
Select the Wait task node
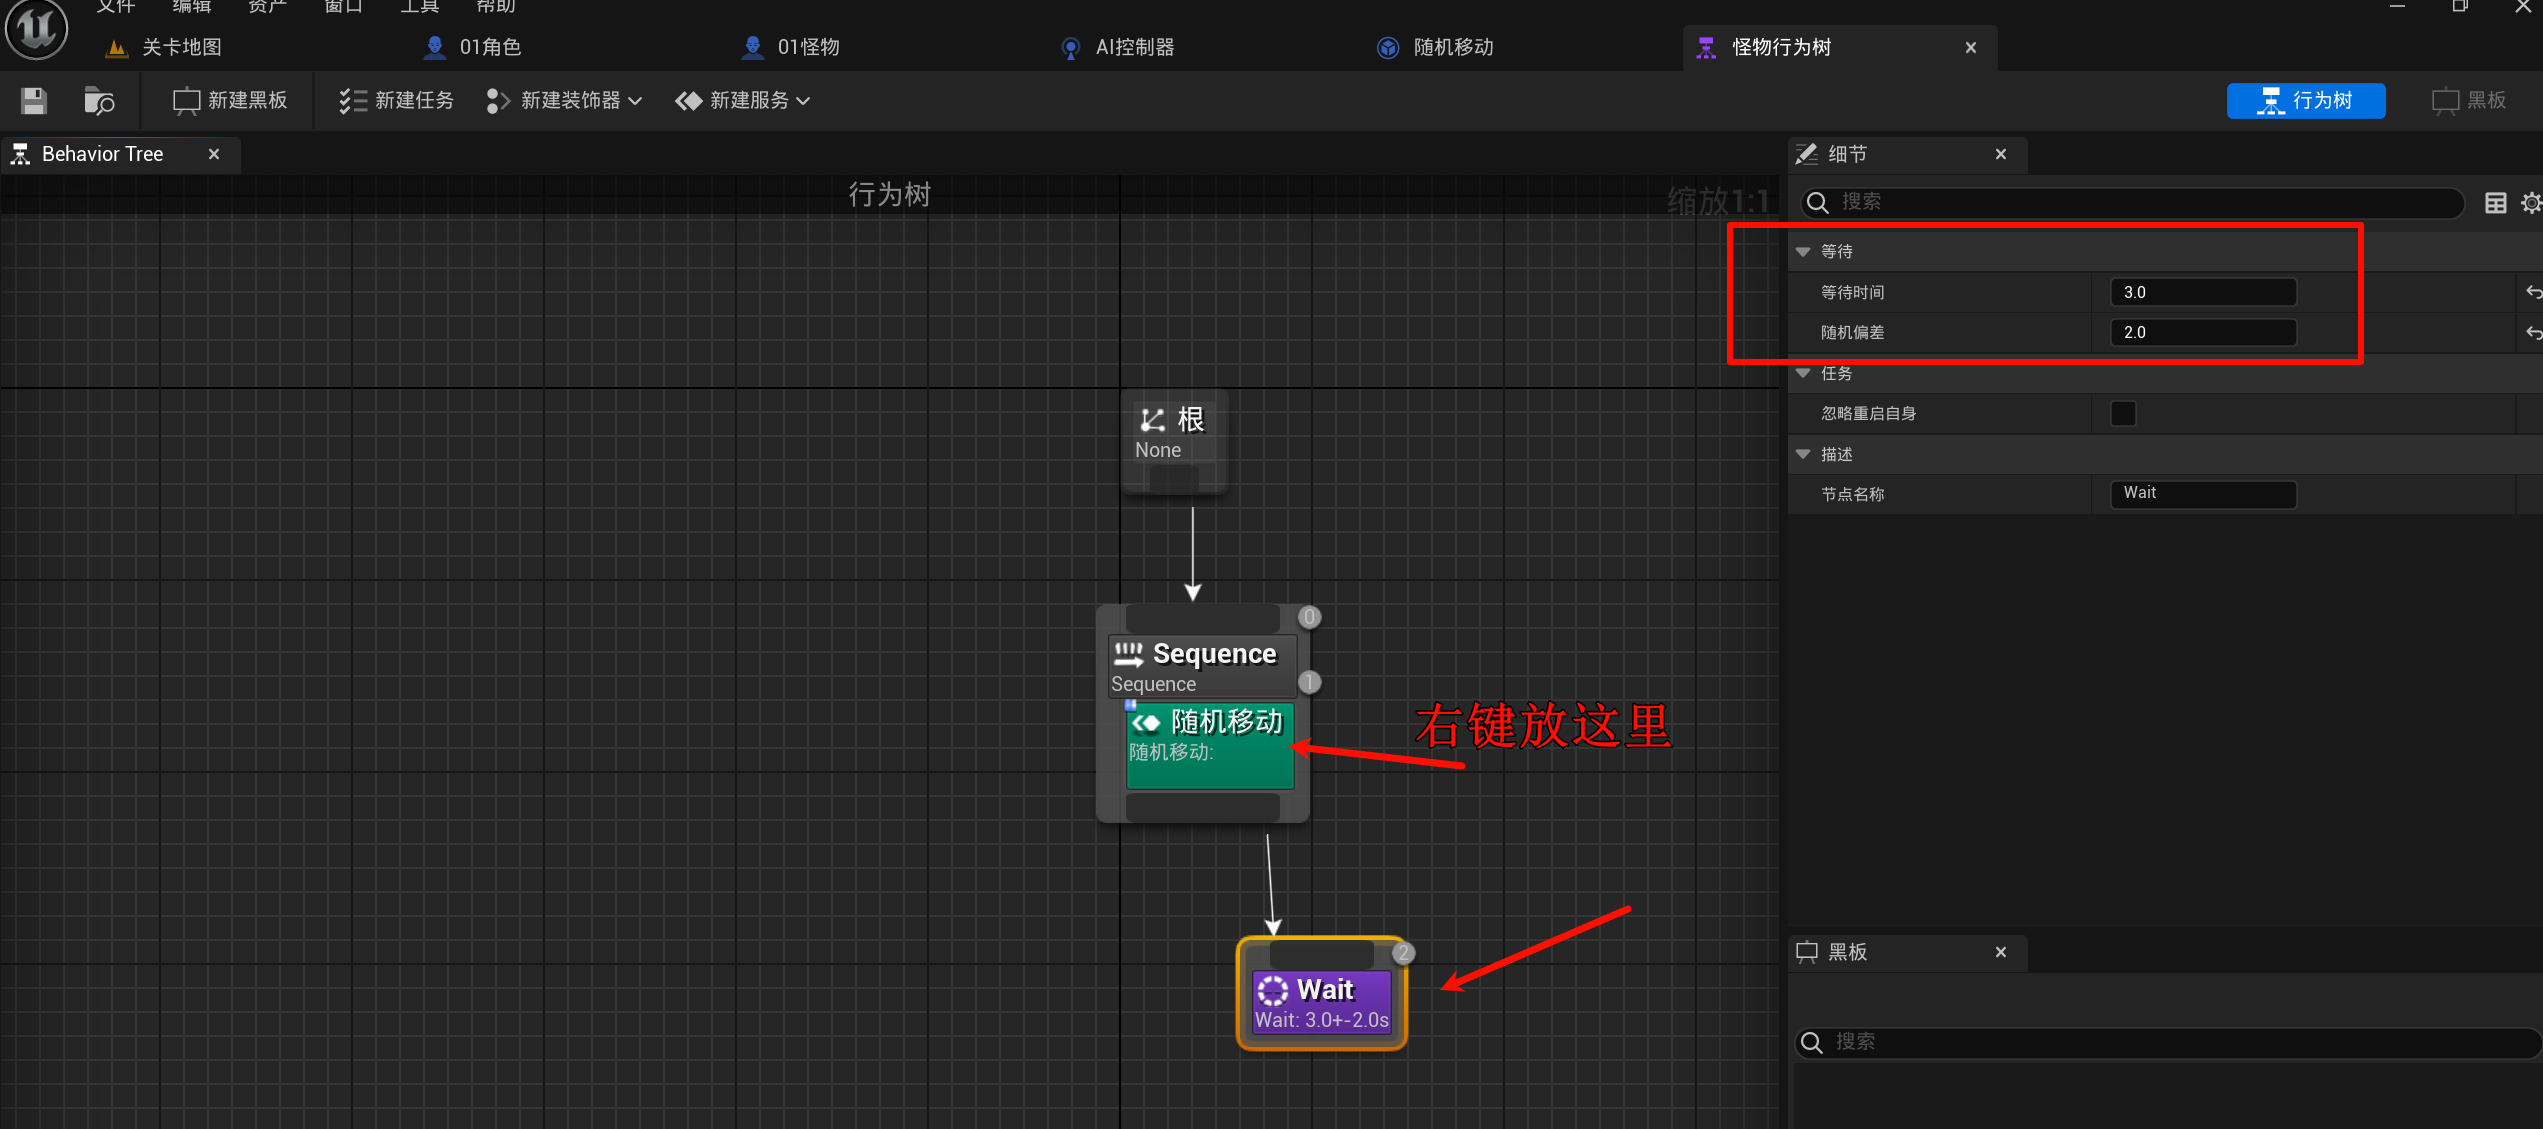1321,1000
